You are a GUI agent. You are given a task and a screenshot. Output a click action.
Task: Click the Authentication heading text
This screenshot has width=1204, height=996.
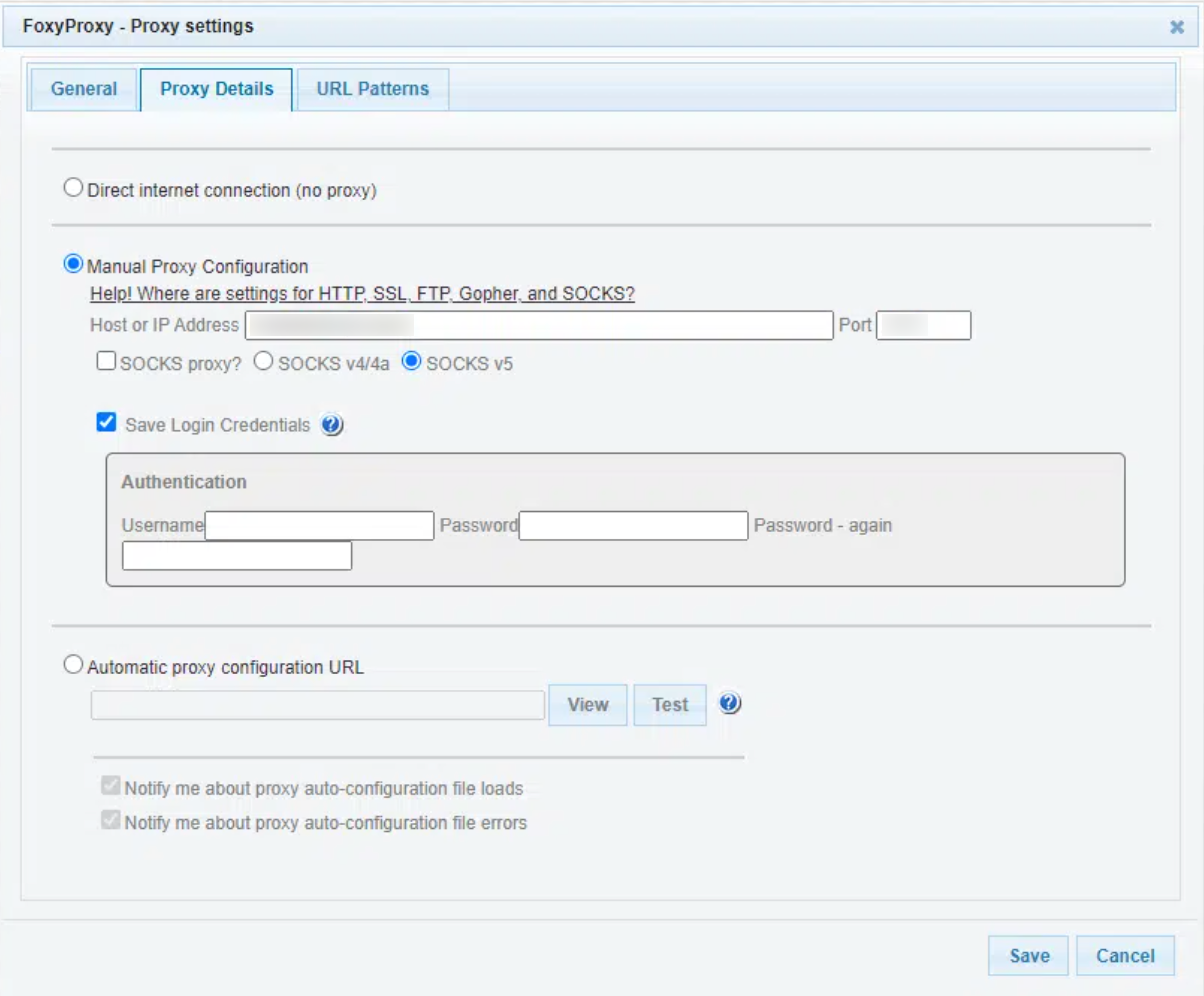pyautogui.click(x=184, y=482)
